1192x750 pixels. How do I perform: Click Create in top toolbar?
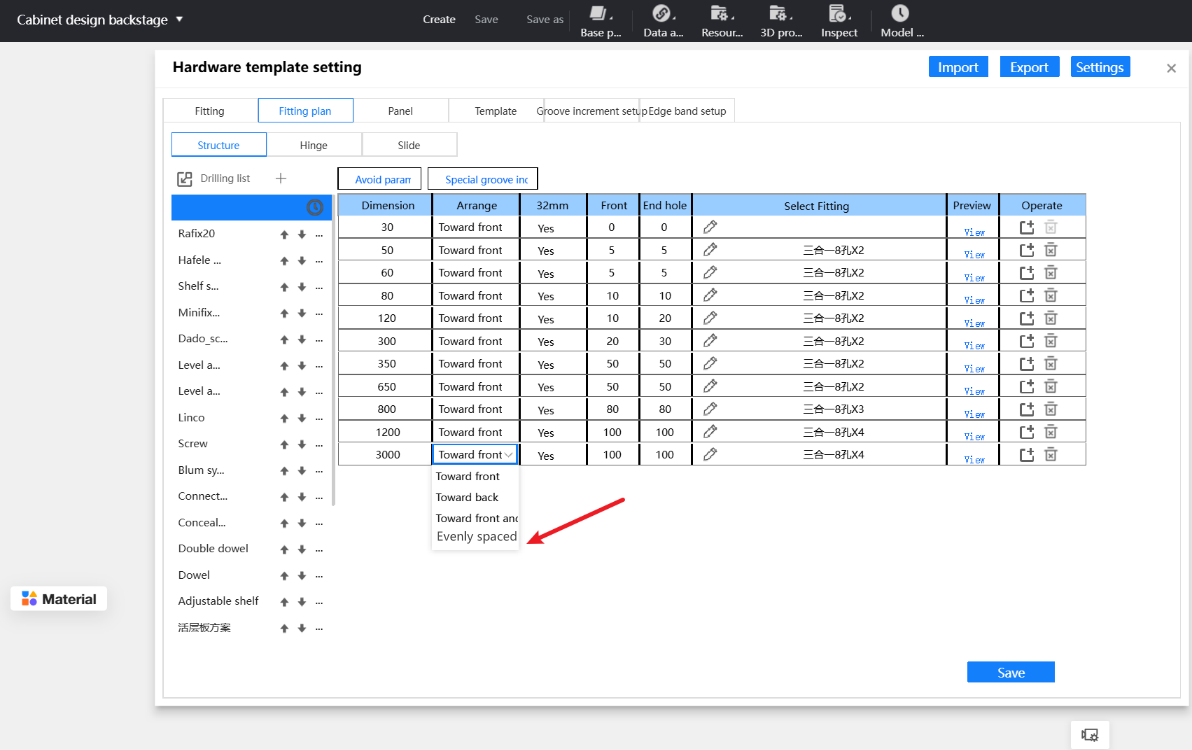[x=439, y=19]
